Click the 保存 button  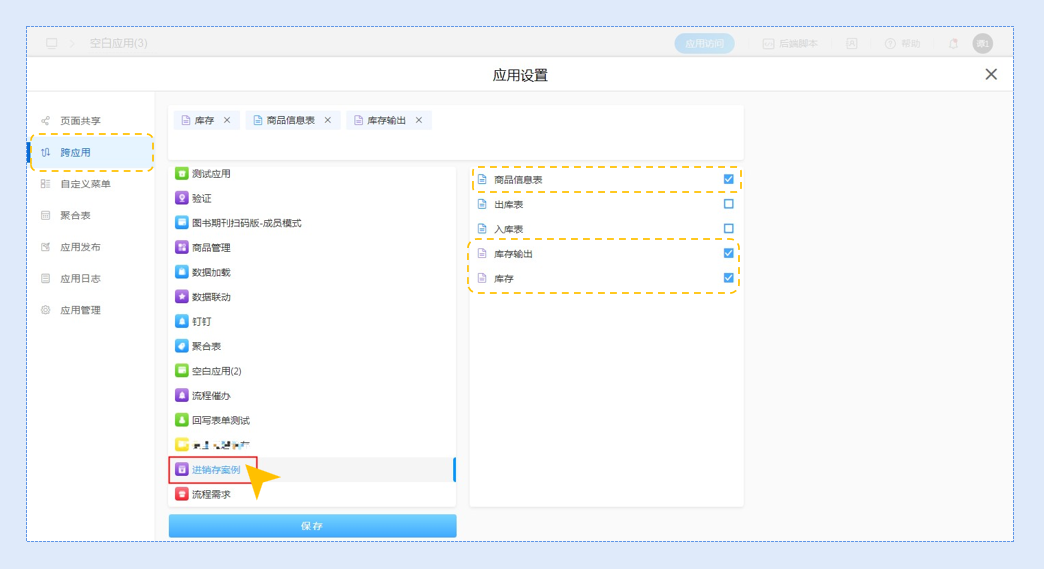pyautogui.click(x=312, y=526)
